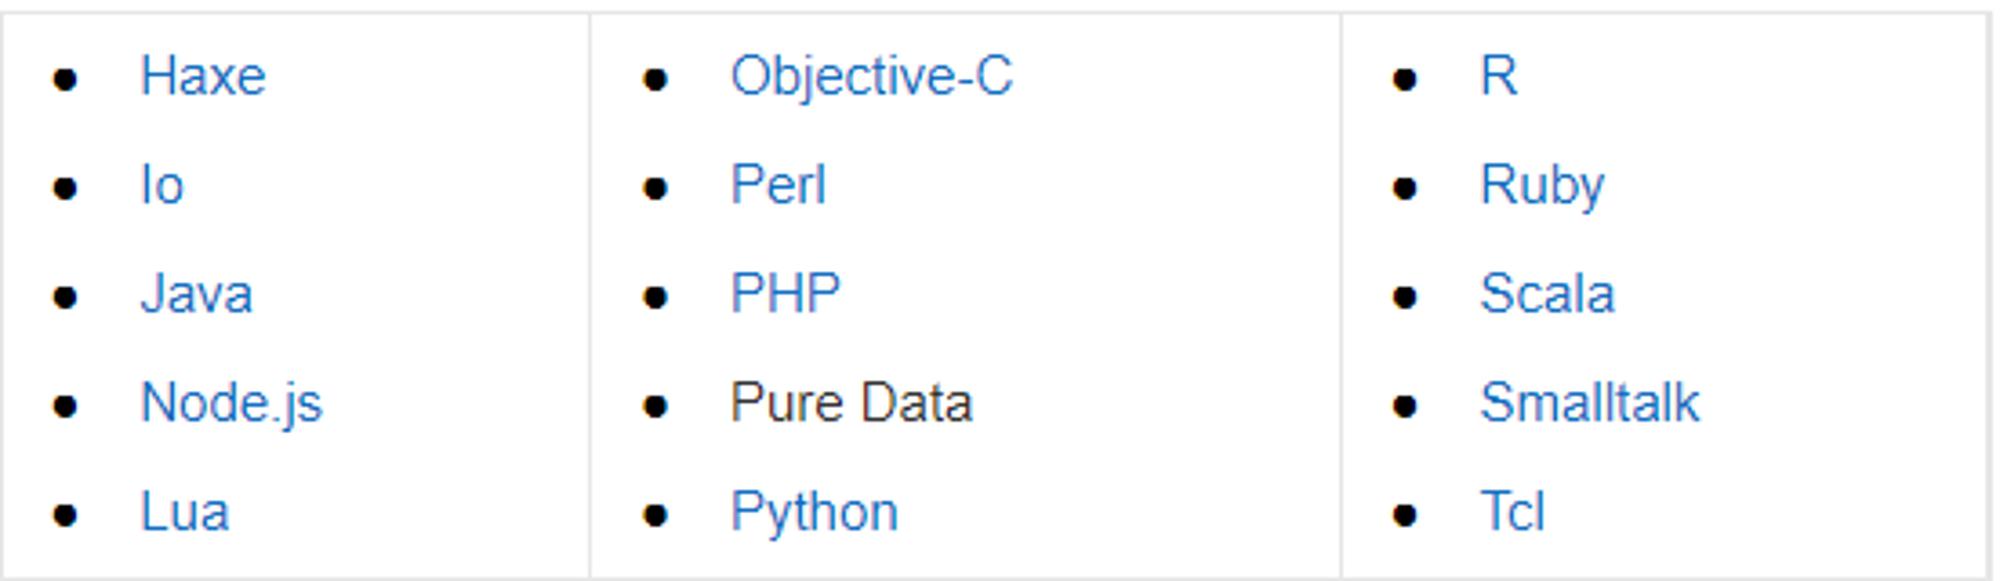Open the Python link

pos(814,512)
